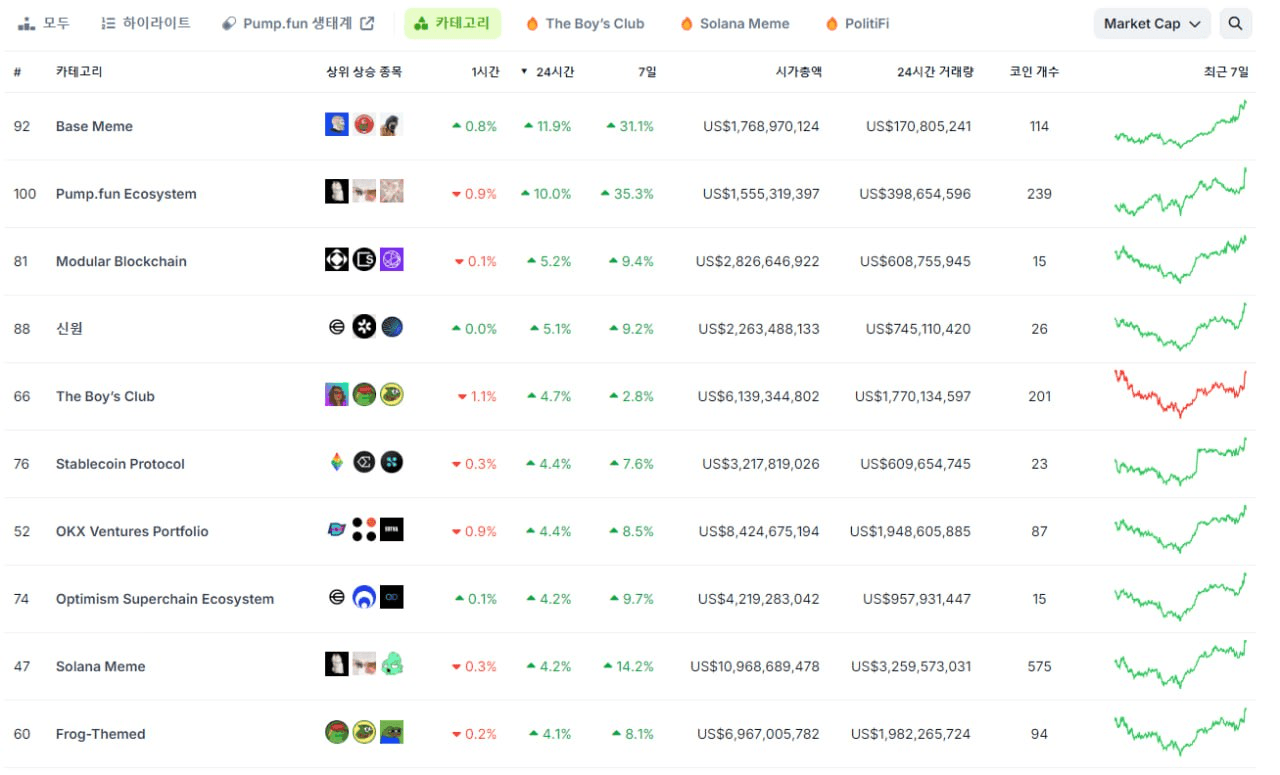Click the search magnifier icon

[1235, 24]
